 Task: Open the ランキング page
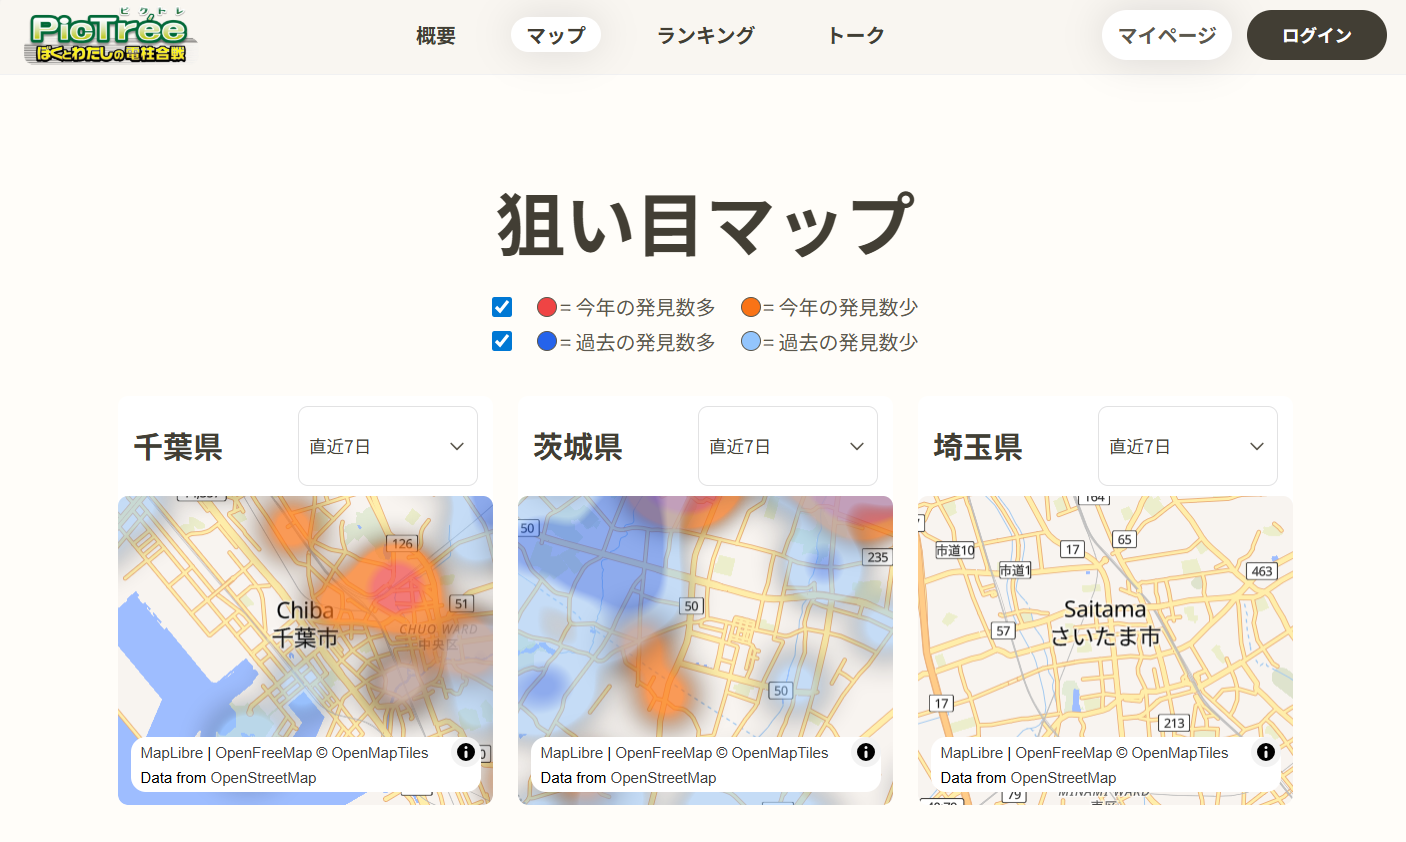coord(705,36)
